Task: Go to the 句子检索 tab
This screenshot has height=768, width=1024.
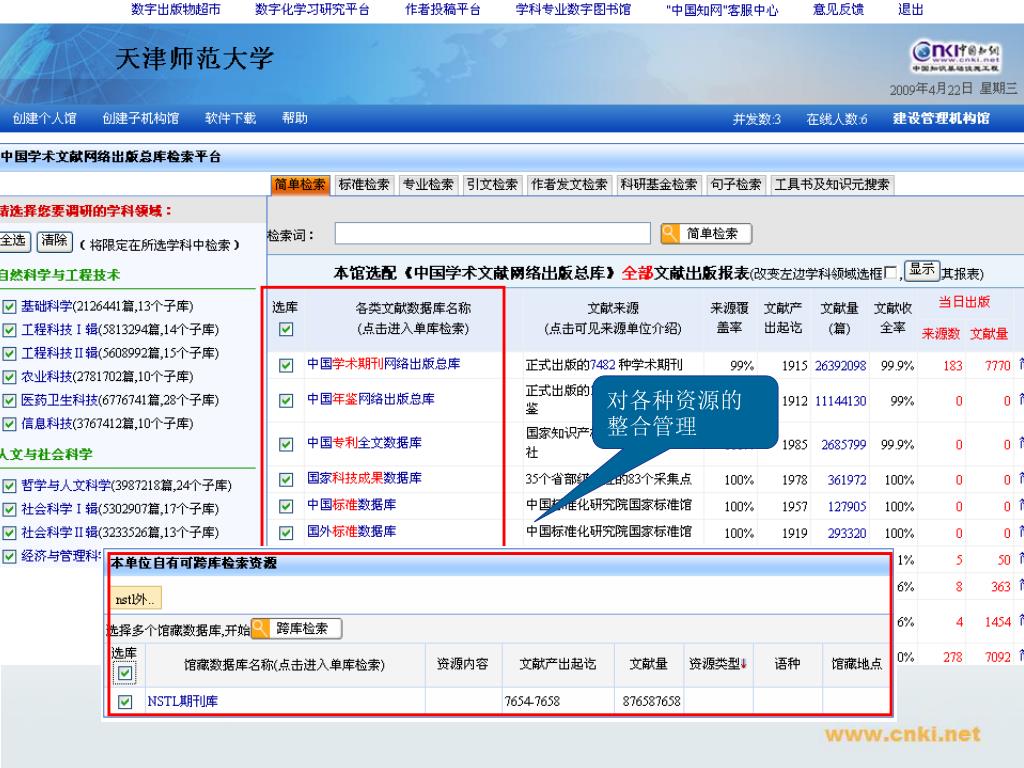Action: click(x=736, y=185)
